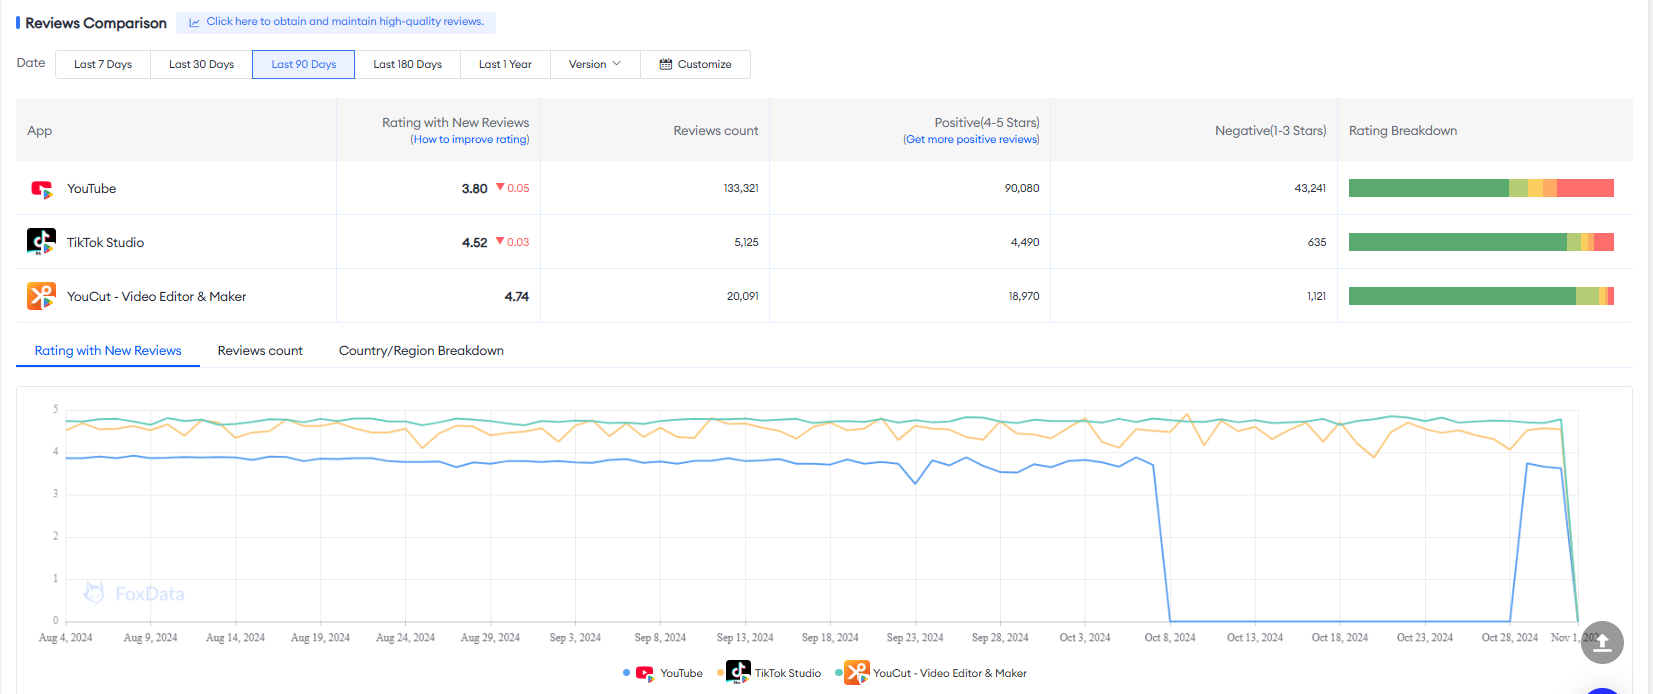The height and width of the screenshot is (694, 1653).
Task: Click the Sep 18, 2024 axis label
Action: click(830, 638)
